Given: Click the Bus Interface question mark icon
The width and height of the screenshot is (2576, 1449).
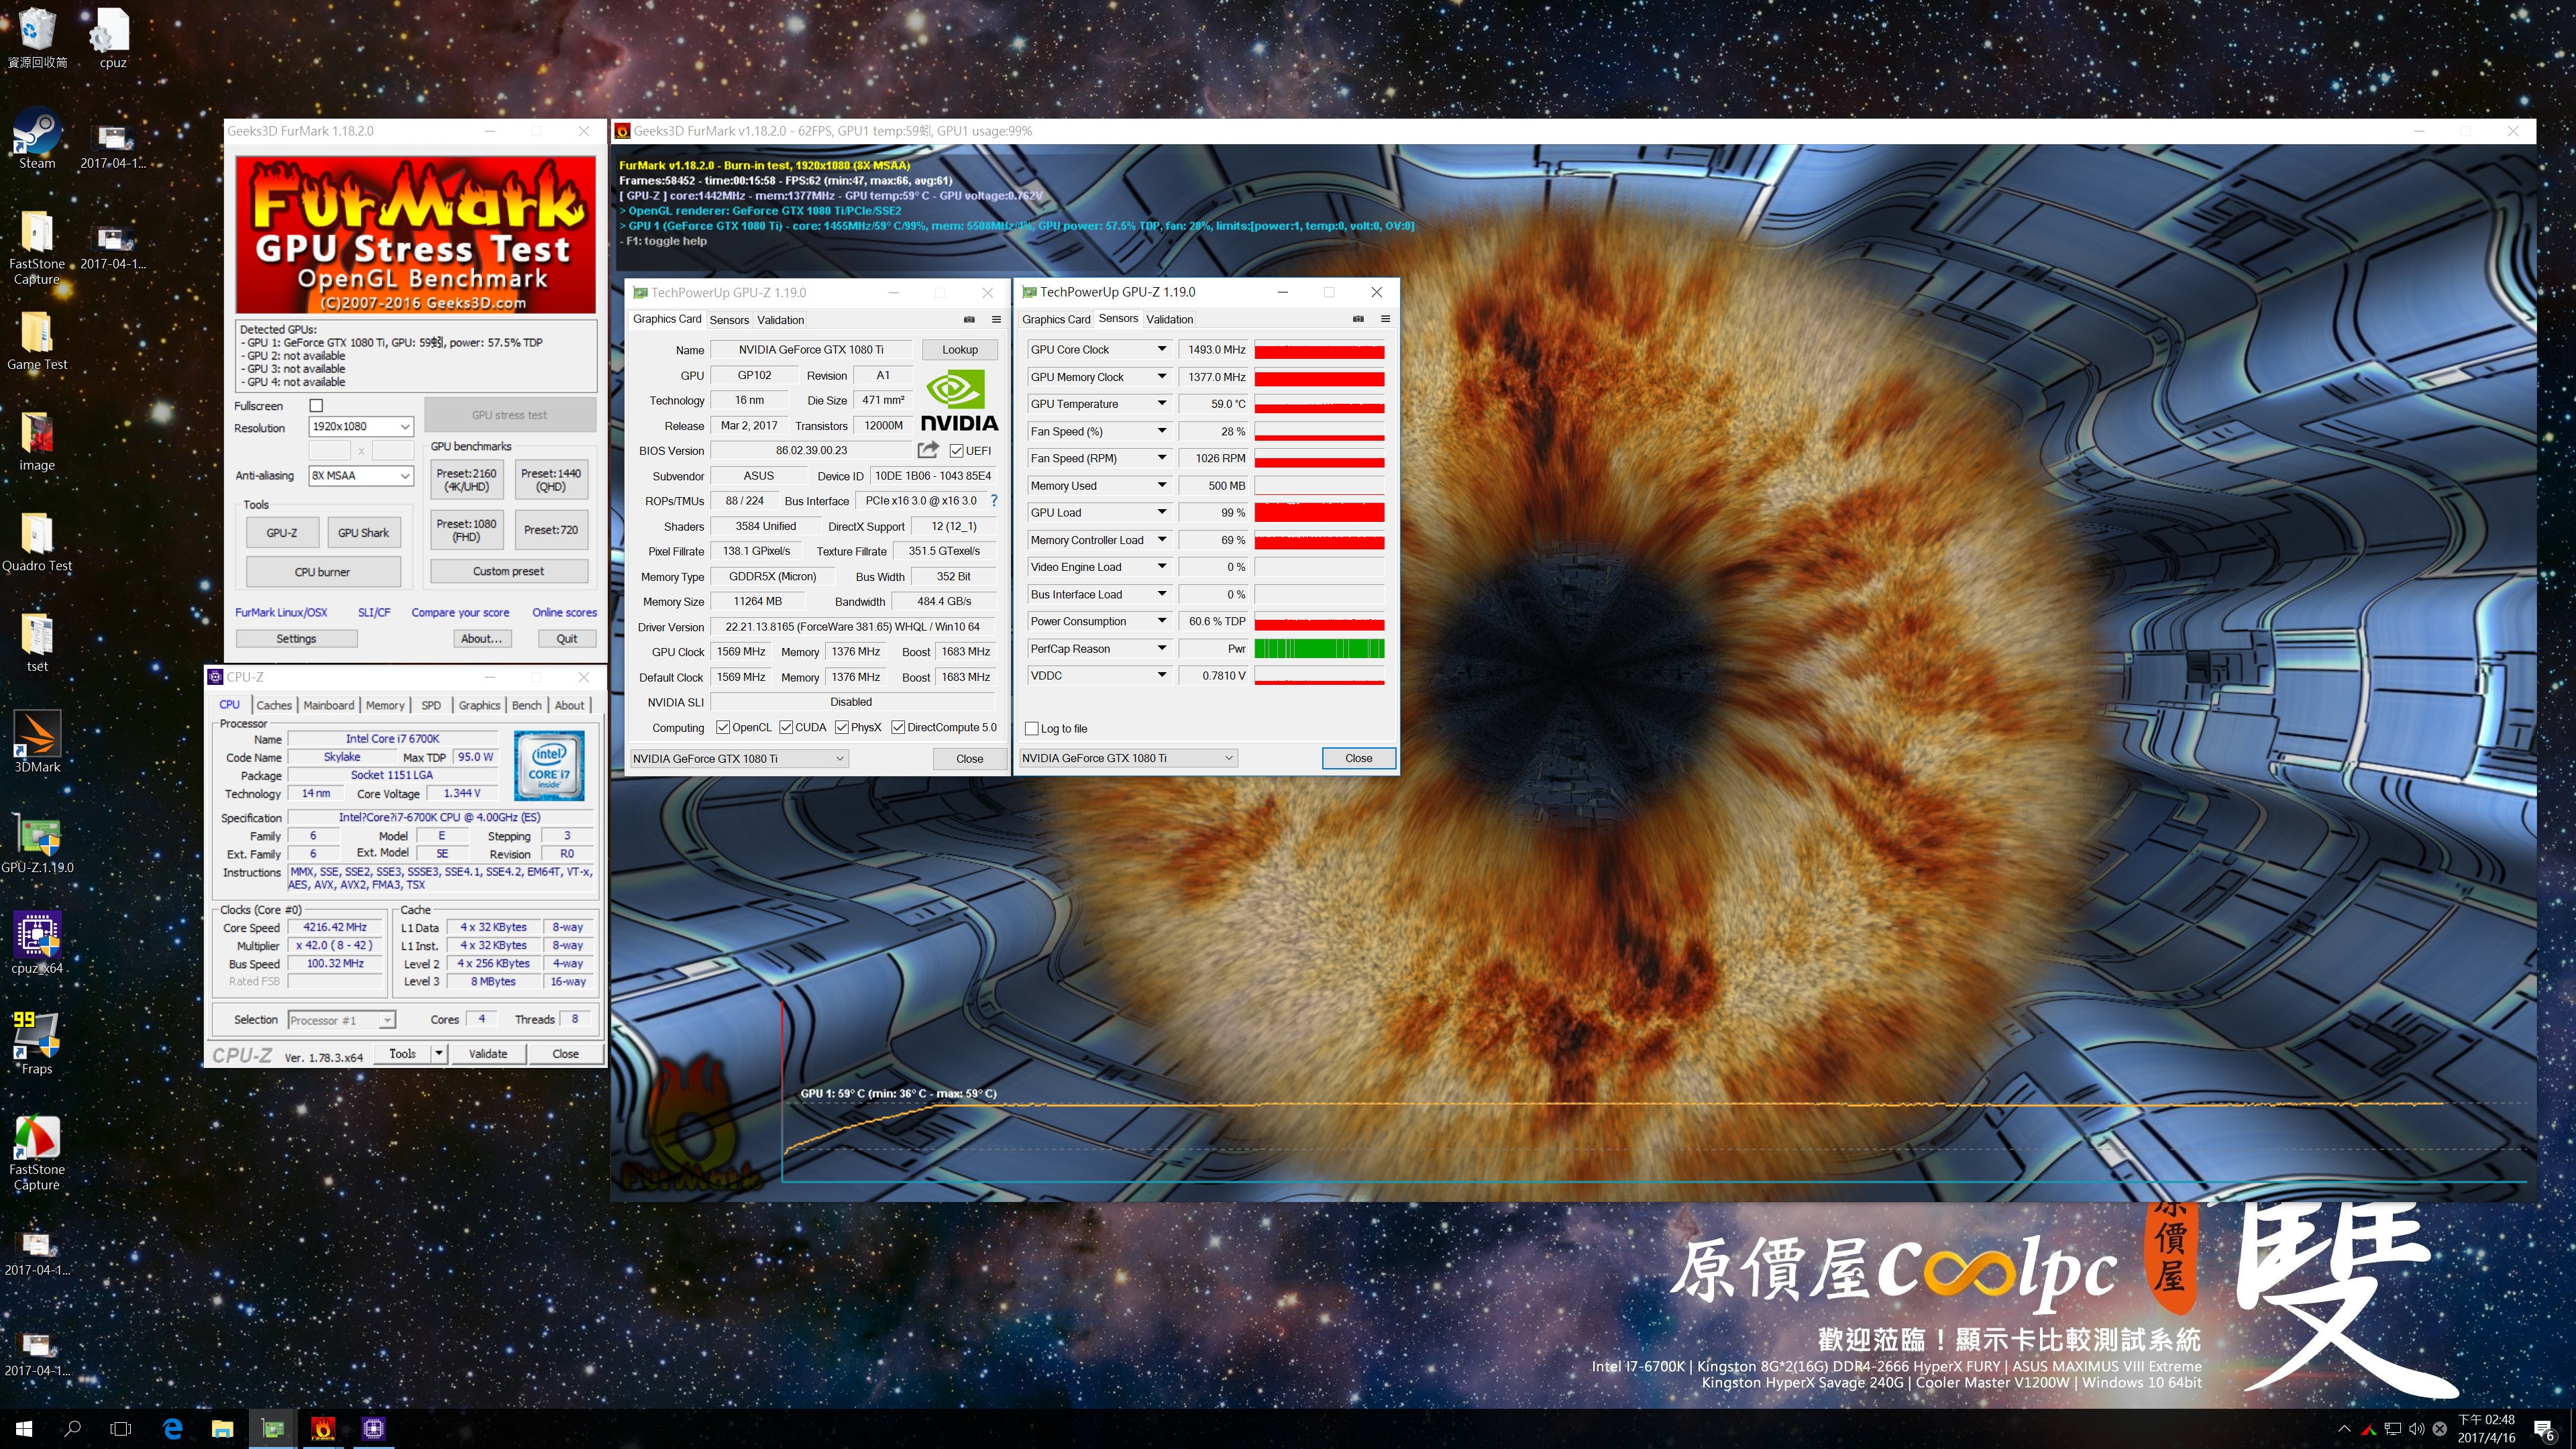Looking at the screenshot, I should tap(994, 501).
